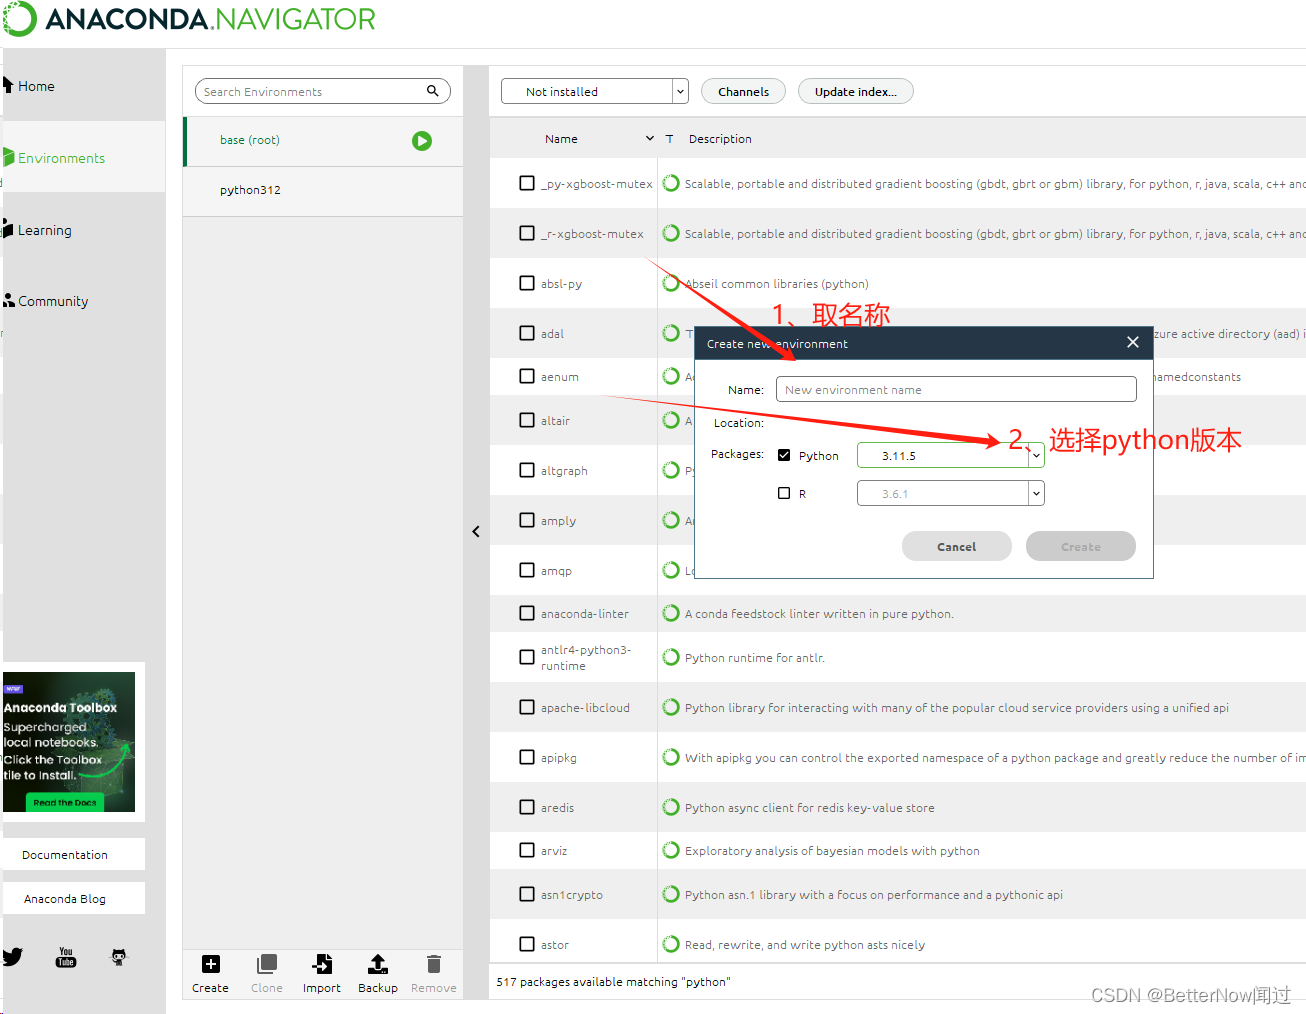Tick the aenum package checkbox

[x=527, y=376]
